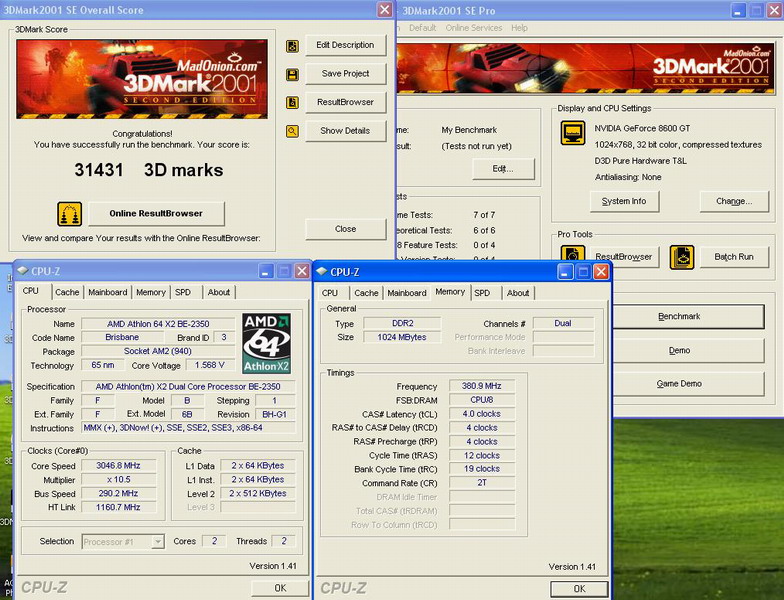This screenshot has height=600, width=784.
Task: Switch to Cache tab in left CPU-Z
Action: click(x=67, y=292)
